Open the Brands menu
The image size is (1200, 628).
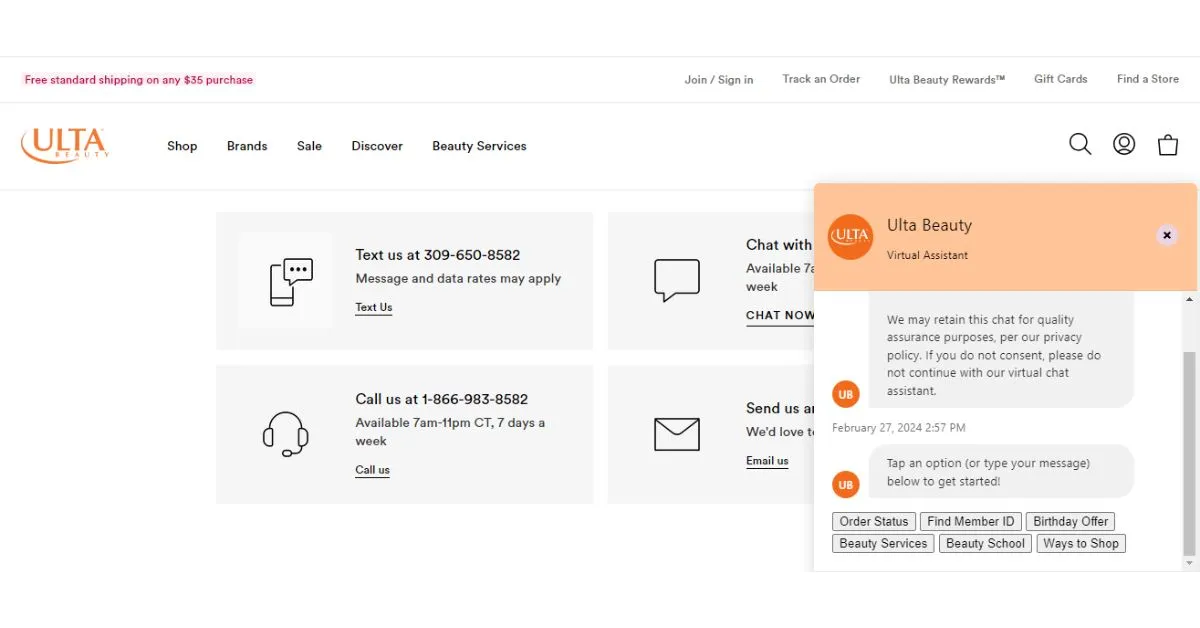click(x=247, y=146)
